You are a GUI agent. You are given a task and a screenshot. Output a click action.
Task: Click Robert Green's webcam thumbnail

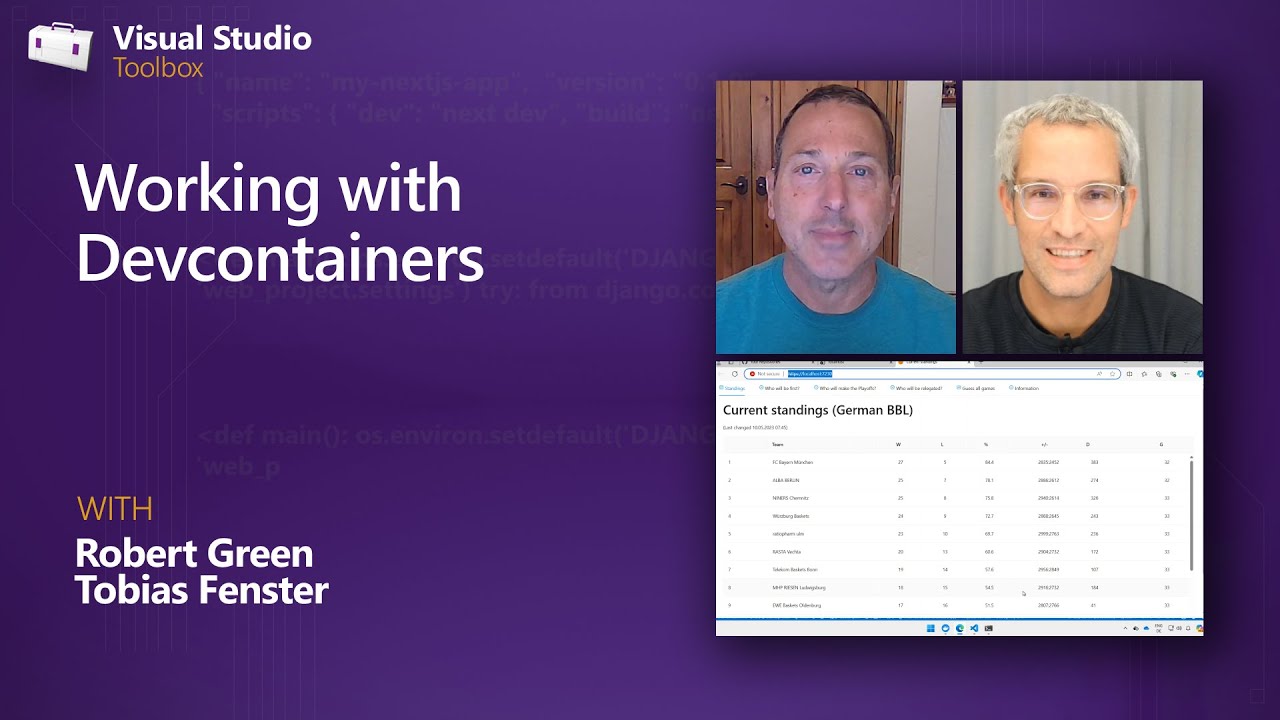(836, 217)
